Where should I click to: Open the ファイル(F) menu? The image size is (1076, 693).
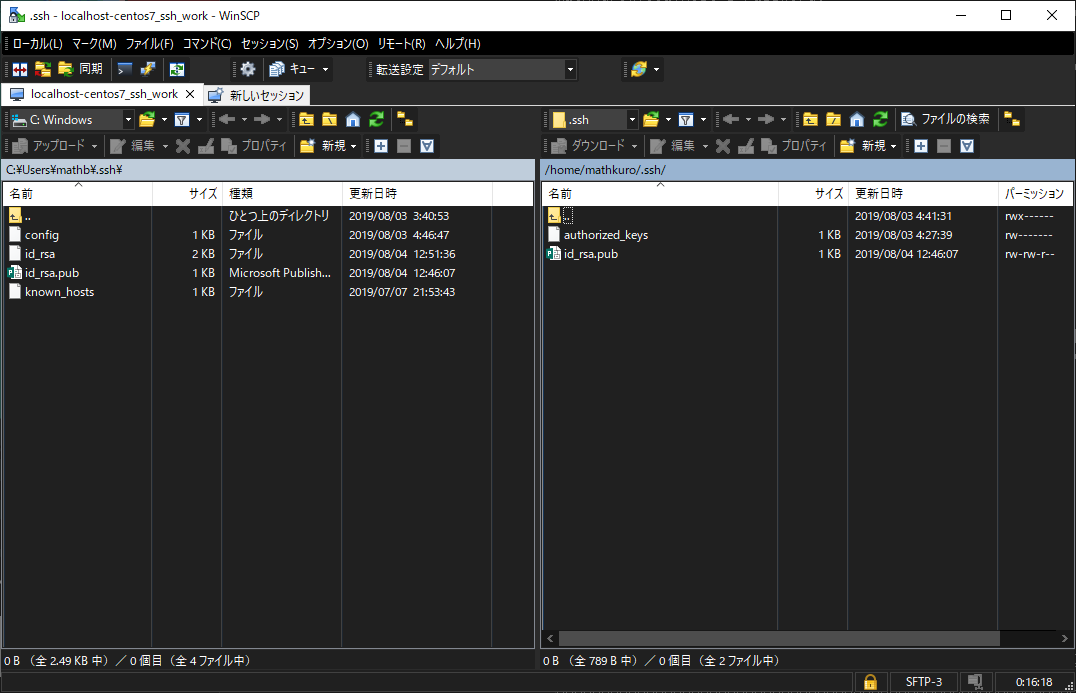[150, 44]
